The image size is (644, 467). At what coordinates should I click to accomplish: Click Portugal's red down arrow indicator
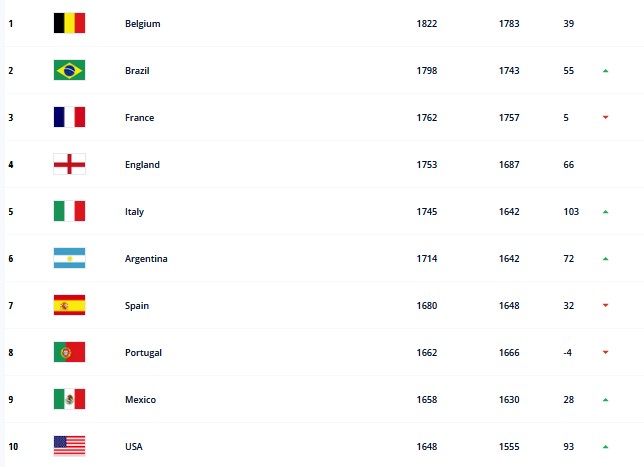[x=605, y=352]
